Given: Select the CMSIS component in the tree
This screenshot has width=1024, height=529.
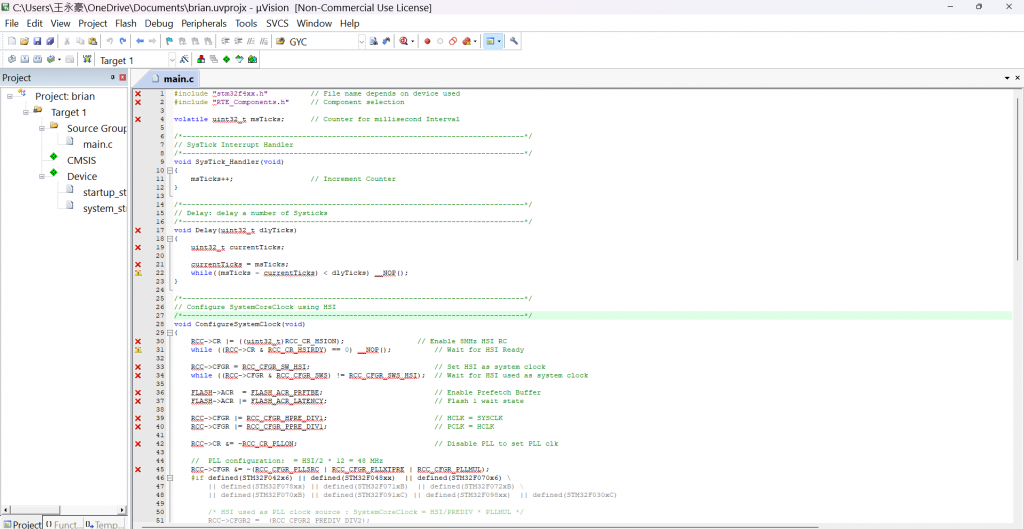Looking at the screenshot, I should click(82, 160).
